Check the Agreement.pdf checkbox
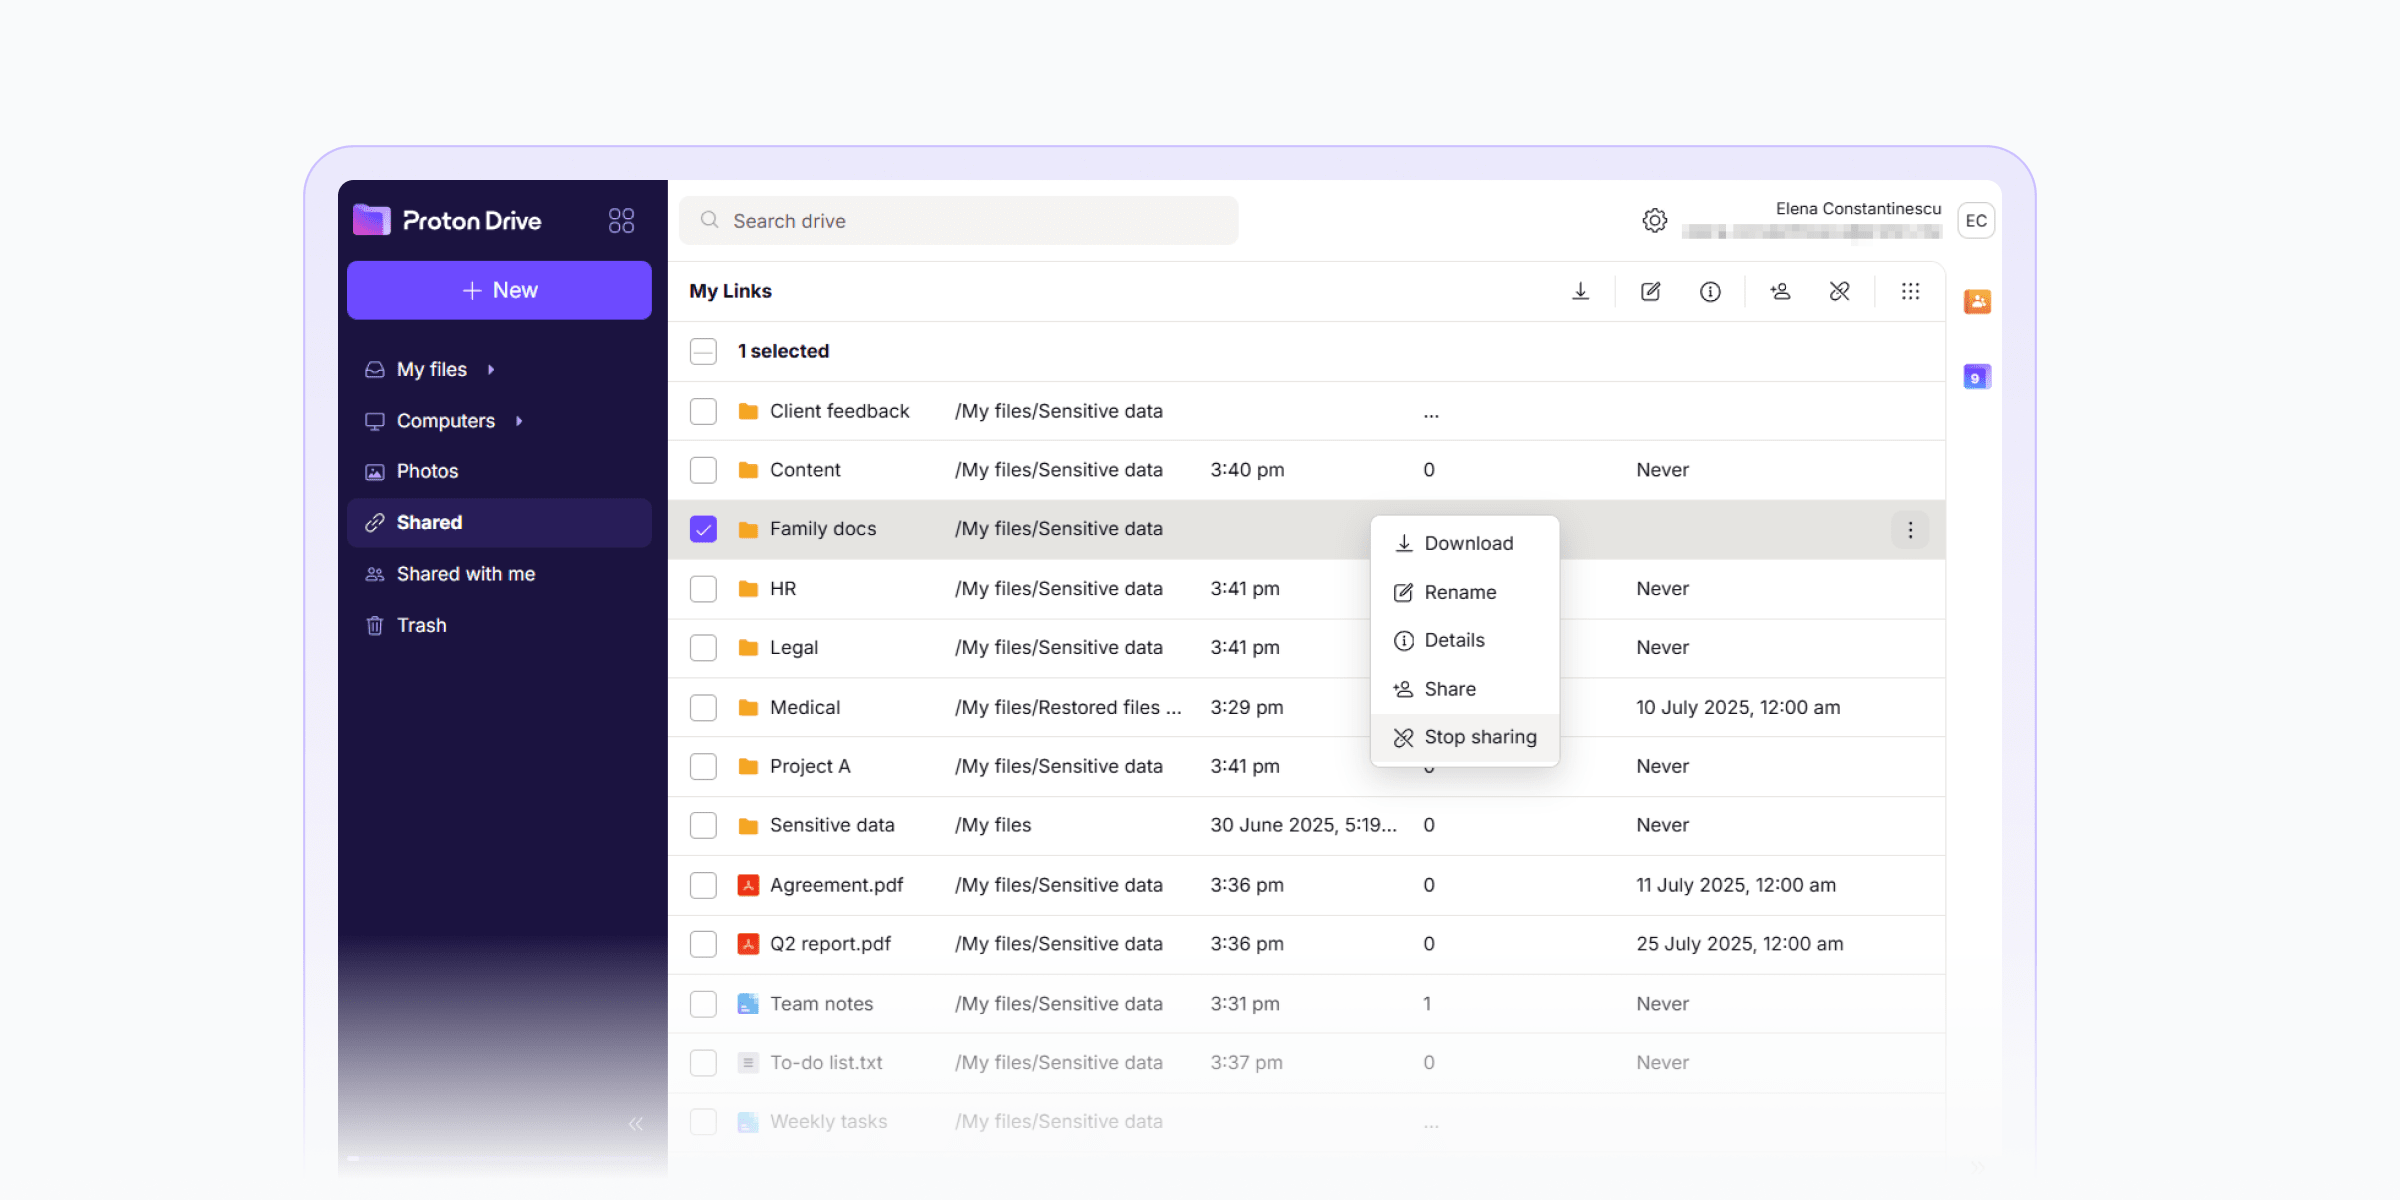This screenshot has height=1200, width=2400. 703,885
